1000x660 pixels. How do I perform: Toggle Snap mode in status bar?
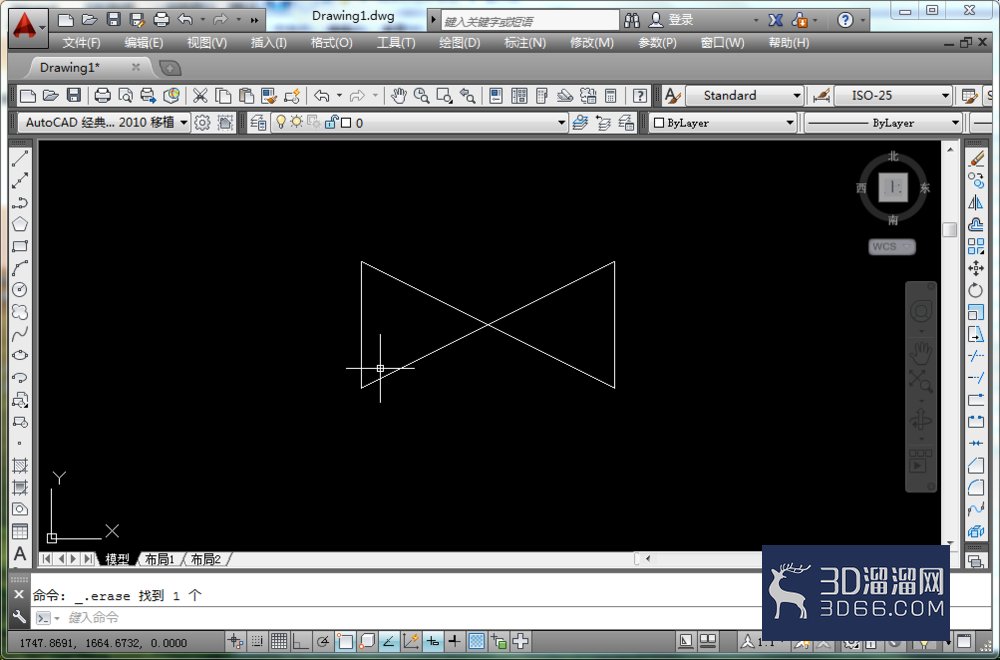pyautogui.click(x=257, y=641)
